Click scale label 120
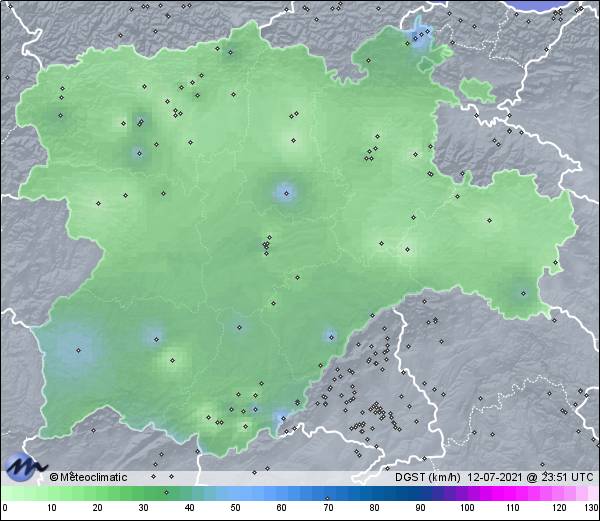Viewport: 600px width, 521px height. tap(559, 508)
